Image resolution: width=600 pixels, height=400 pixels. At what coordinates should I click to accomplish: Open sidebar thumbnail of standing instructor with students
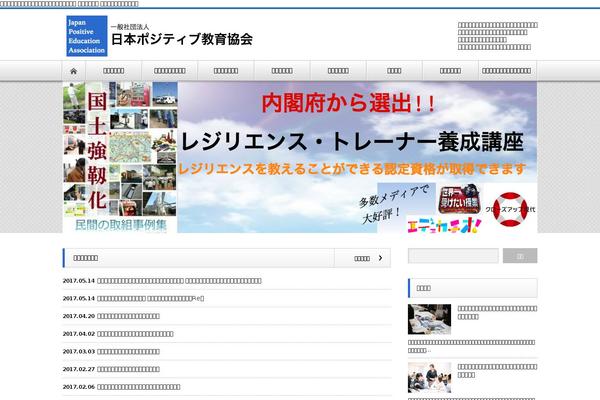429,377
